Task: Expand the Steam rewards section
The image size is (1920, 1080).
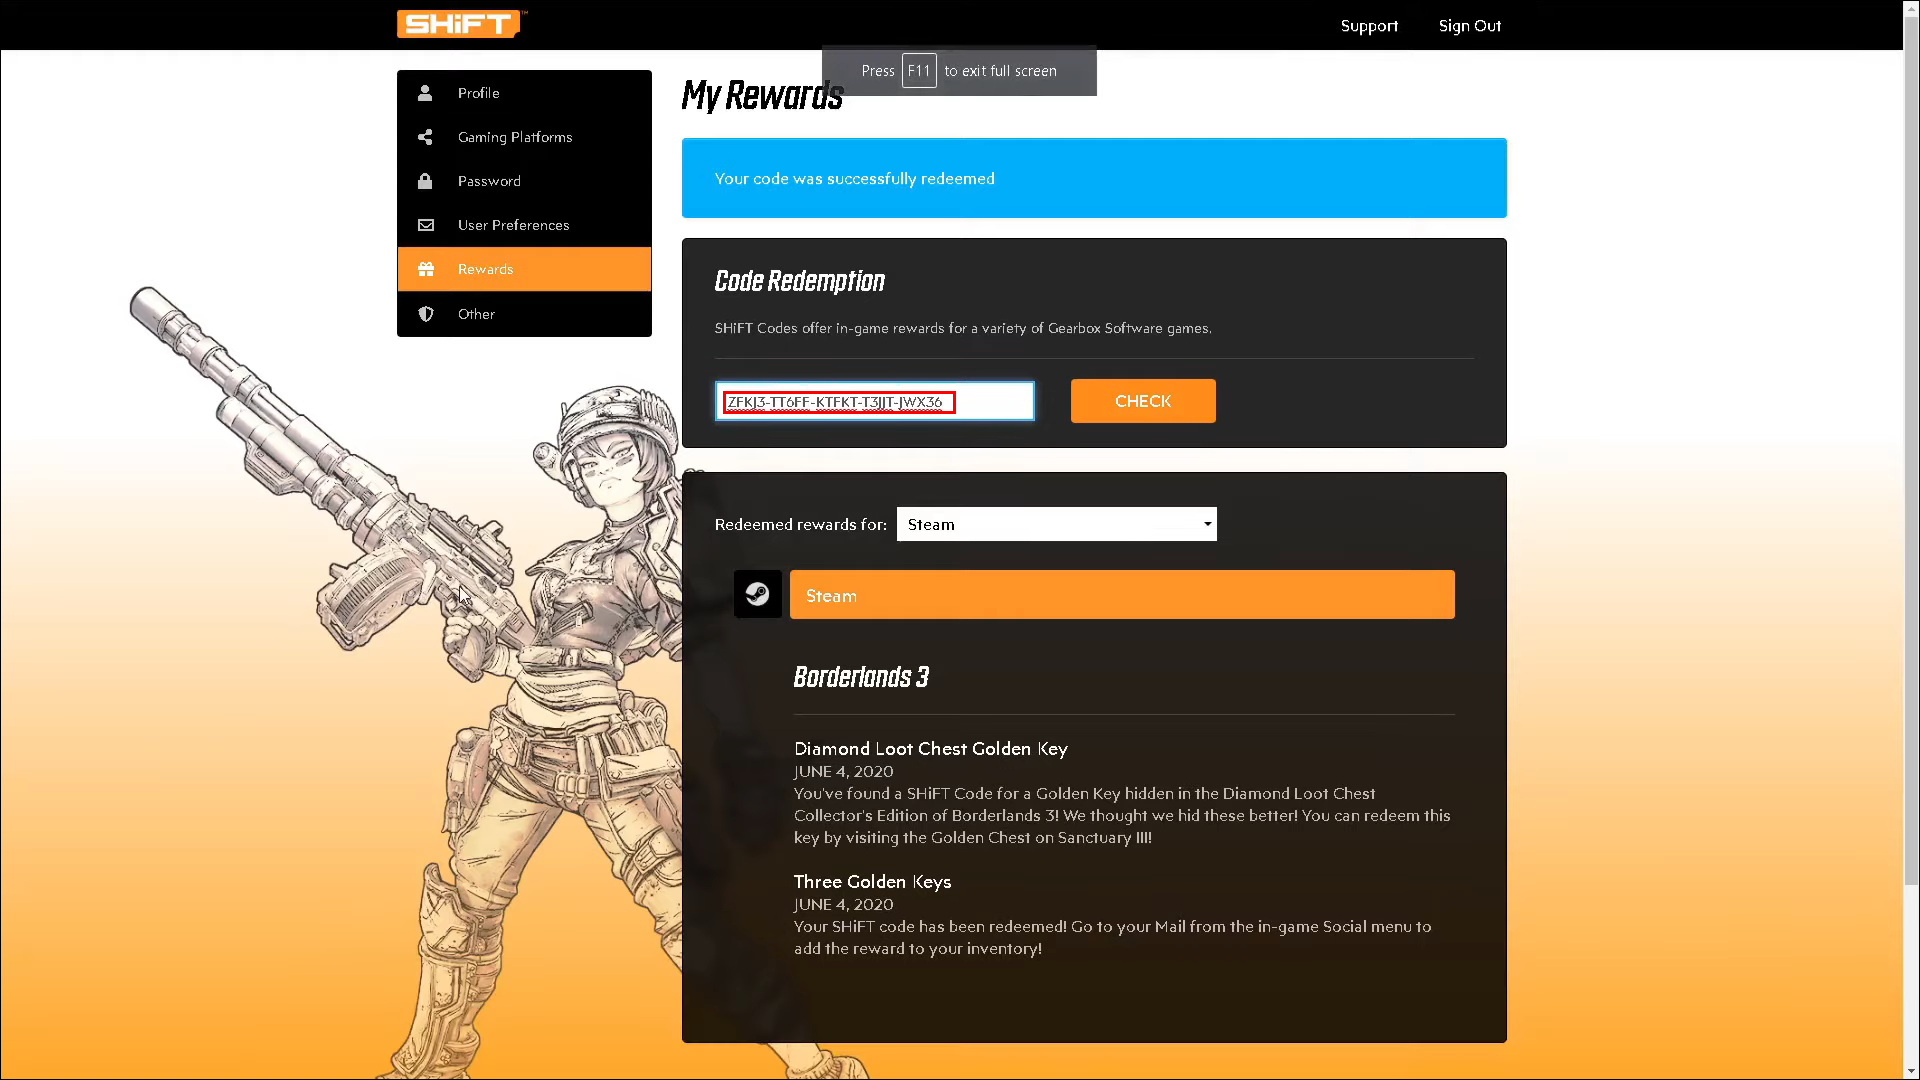Action: pos(1121,595)
